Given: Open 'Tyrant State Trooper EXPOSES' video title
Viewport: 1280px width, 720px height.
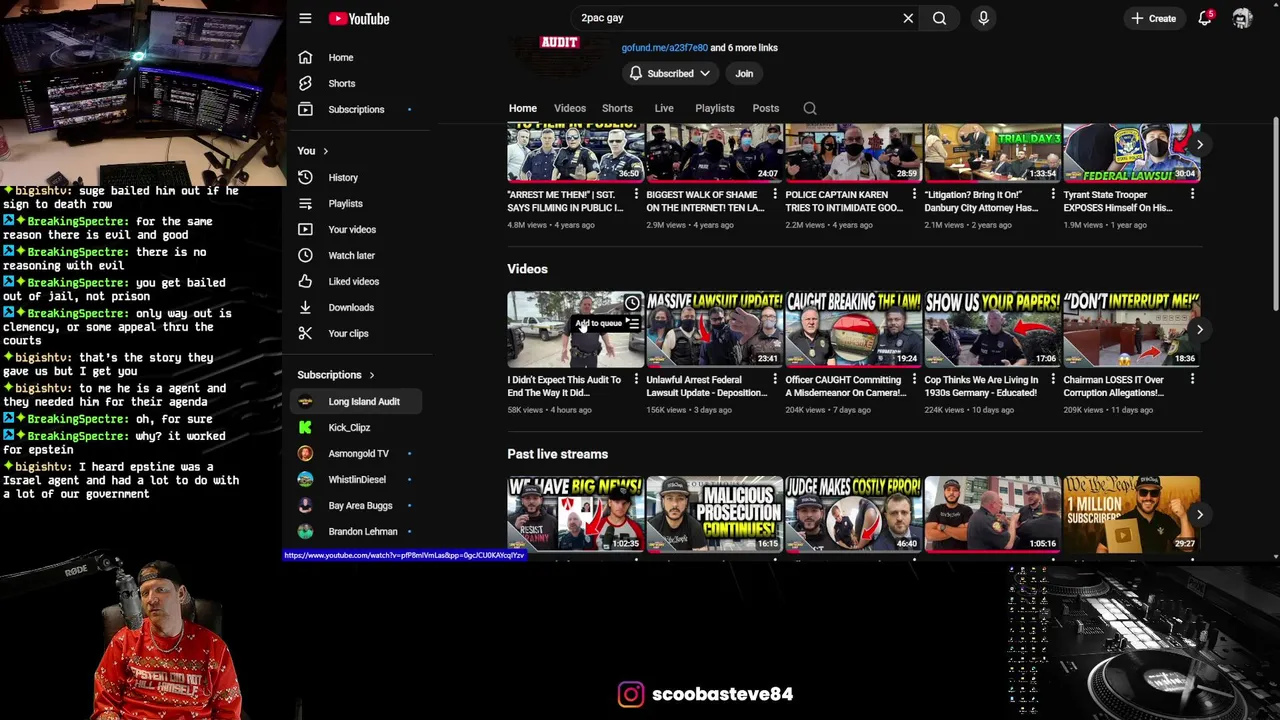Looking at the screenshot, I should pyautogui.click(x=1118, y=201).
